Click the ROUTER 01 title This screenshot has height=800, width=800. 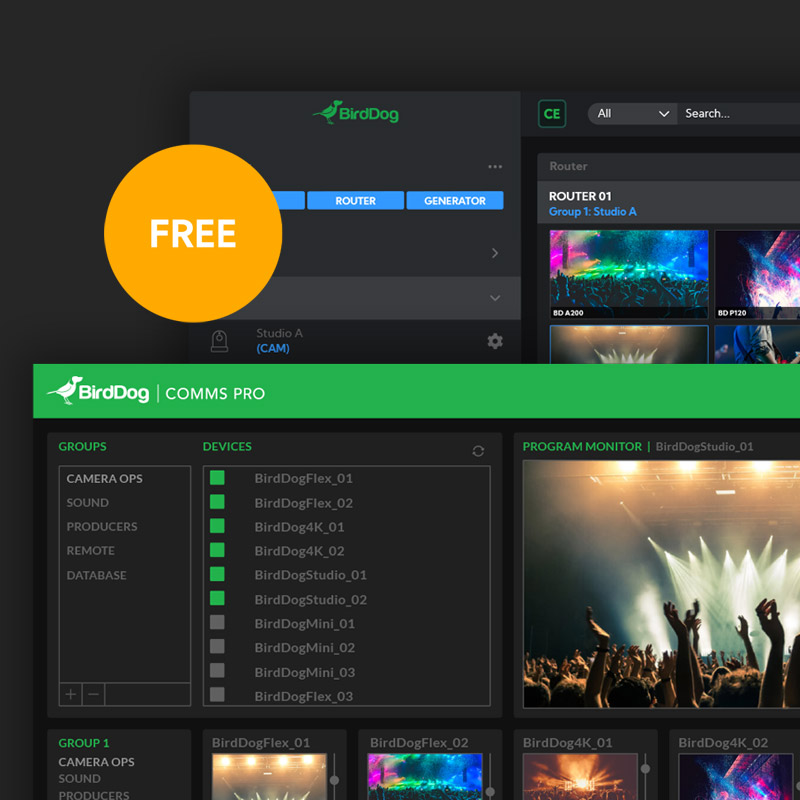(x=580, y=196)
